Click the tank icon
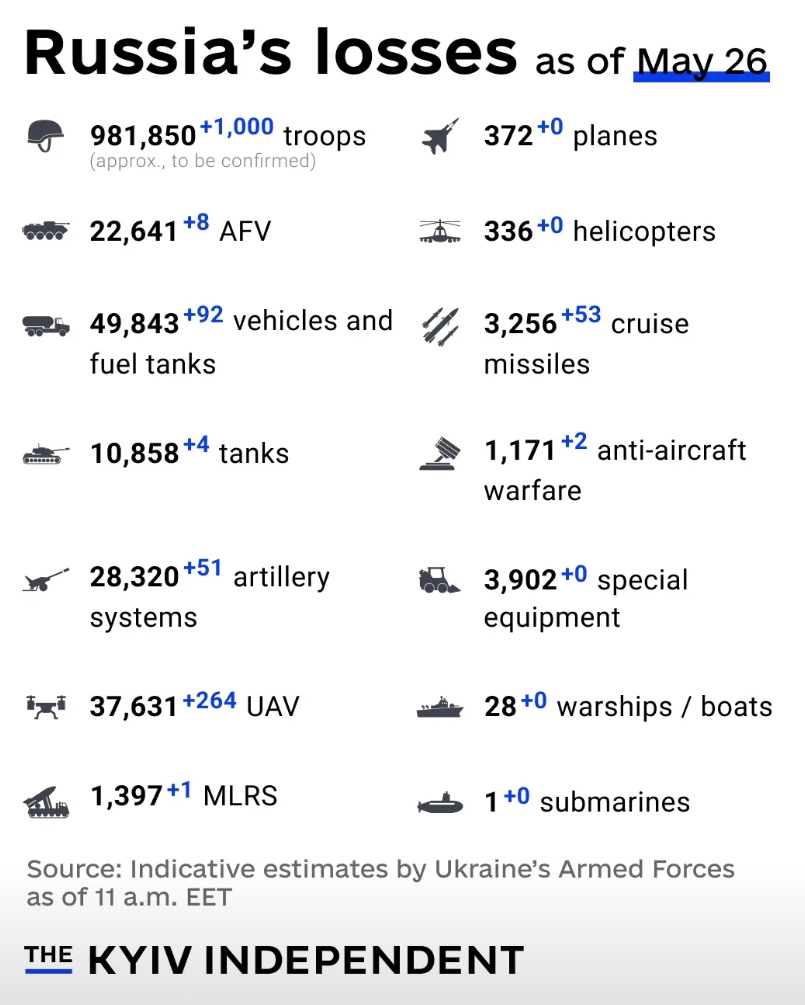 [x=46, y=454]
